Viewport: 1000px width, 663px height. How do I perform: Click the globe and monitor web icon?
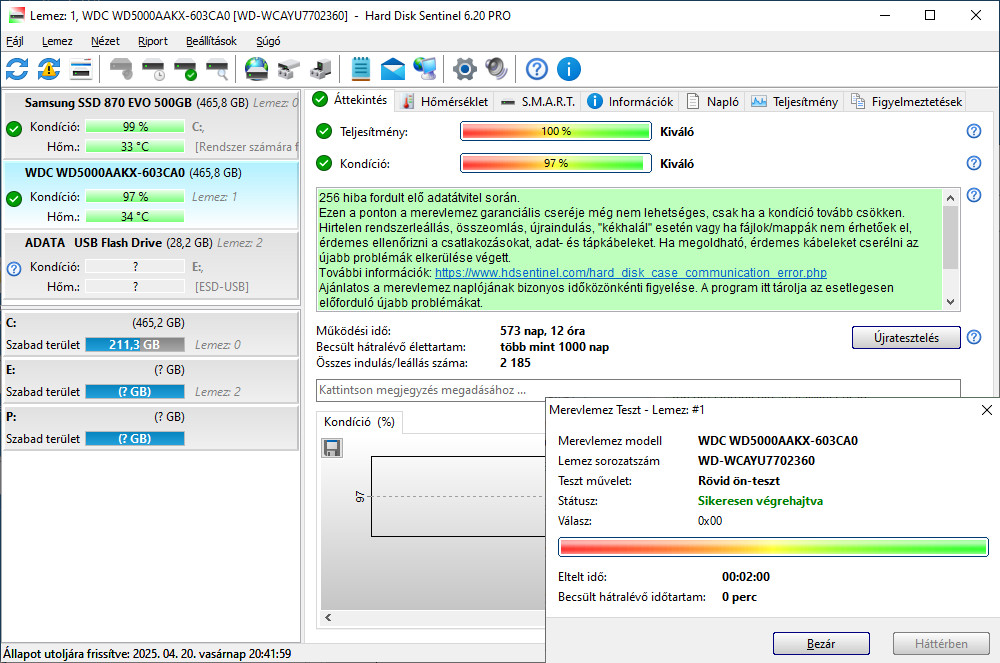tap(425, 69)
